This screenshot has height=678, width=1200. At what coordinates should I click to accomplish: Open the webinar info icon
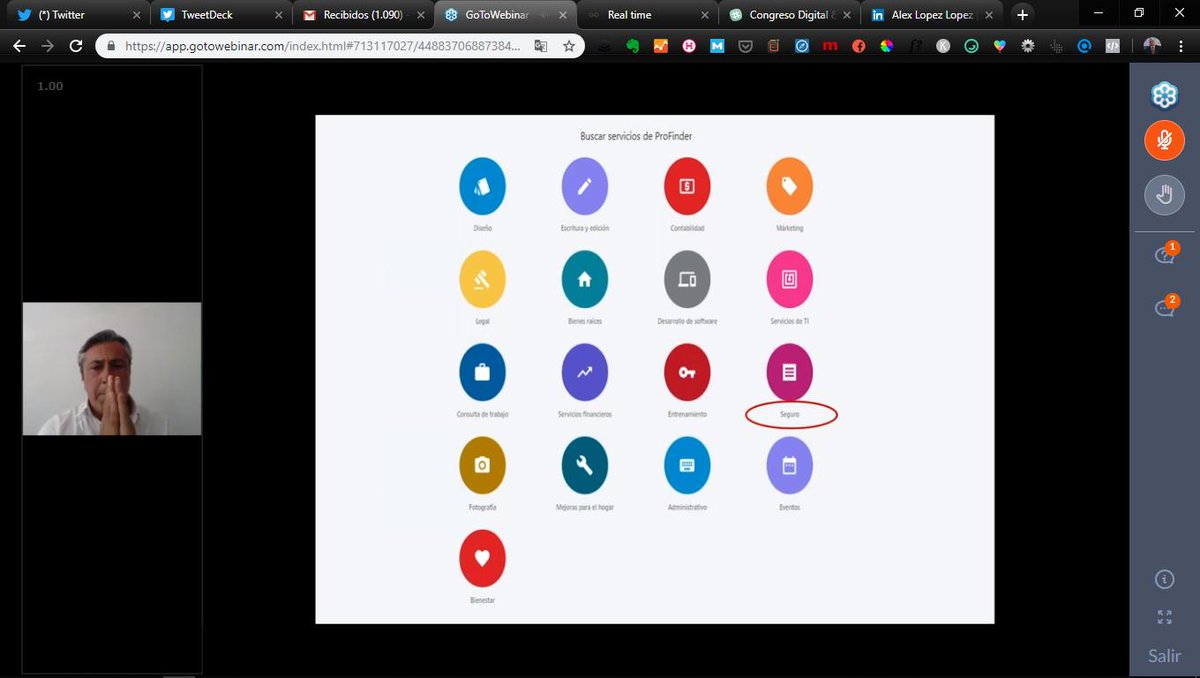[1164, 579]
